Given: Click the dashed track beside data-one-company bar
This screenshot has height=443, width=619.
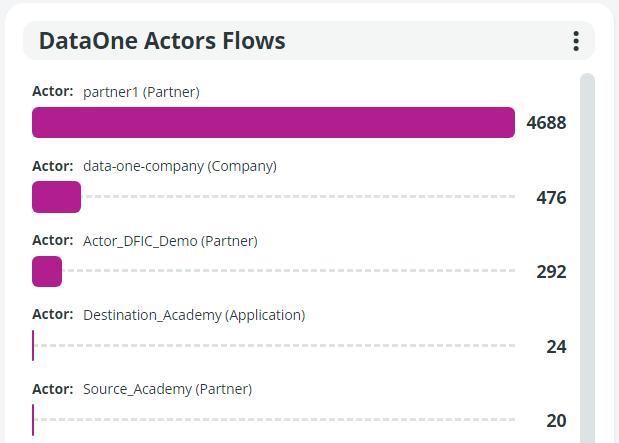Looking at the screenshot, I should click(x=300, y=197).
